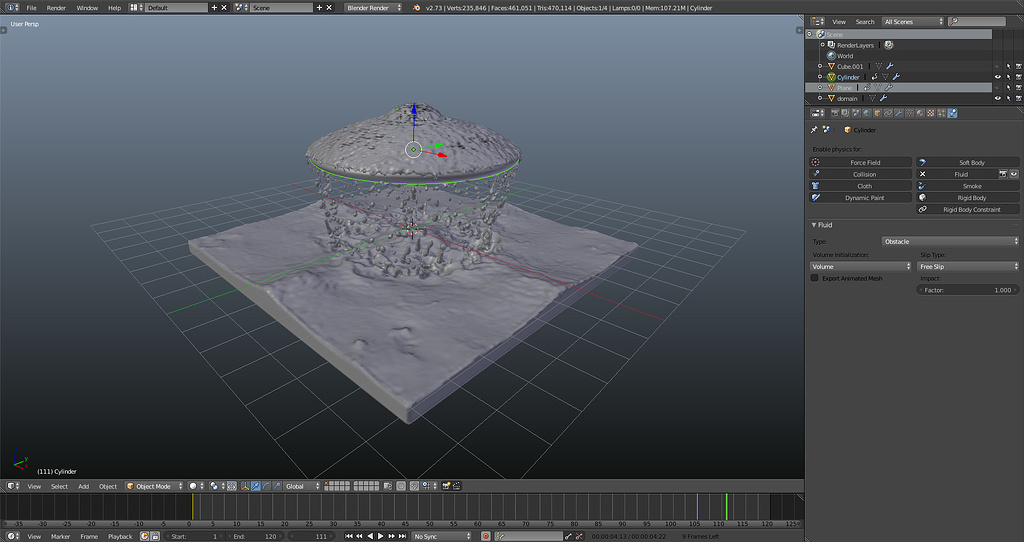Open the Render menu

[56, 8]
